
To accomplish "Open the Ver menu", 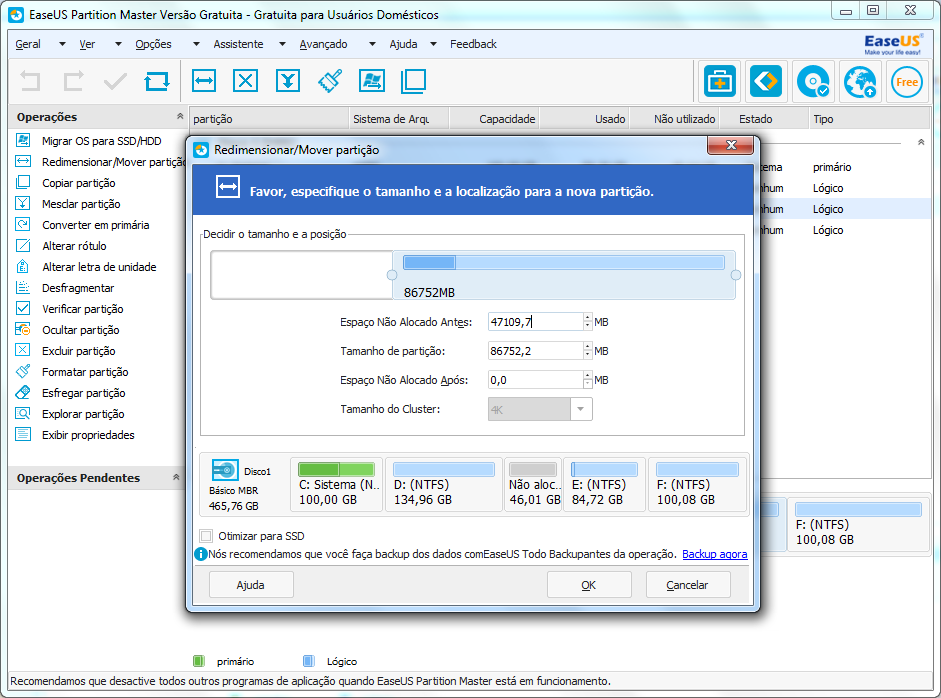I will click(87, 44).
